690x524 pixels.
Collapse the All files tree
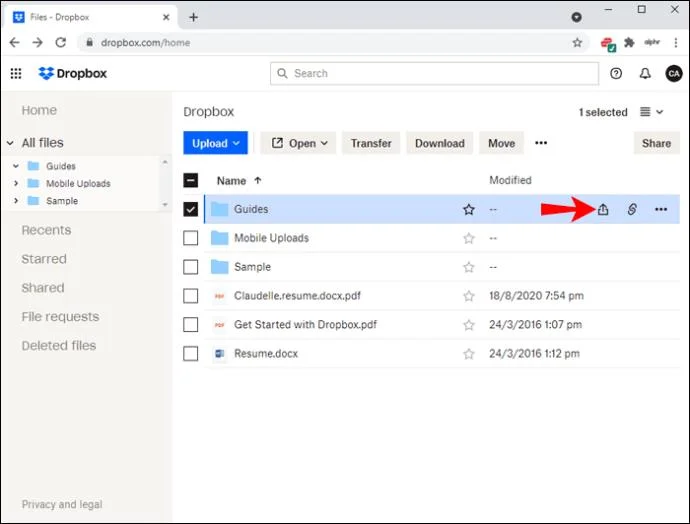10,143
